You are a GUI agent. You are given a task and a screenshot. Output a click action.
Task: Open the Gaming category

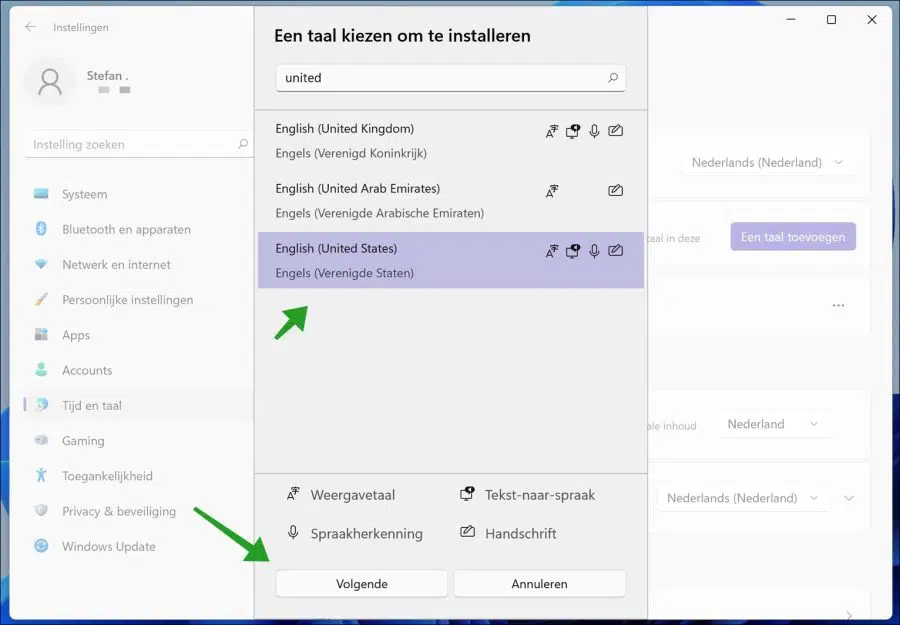pyautogui.click(x=138, y=441)
